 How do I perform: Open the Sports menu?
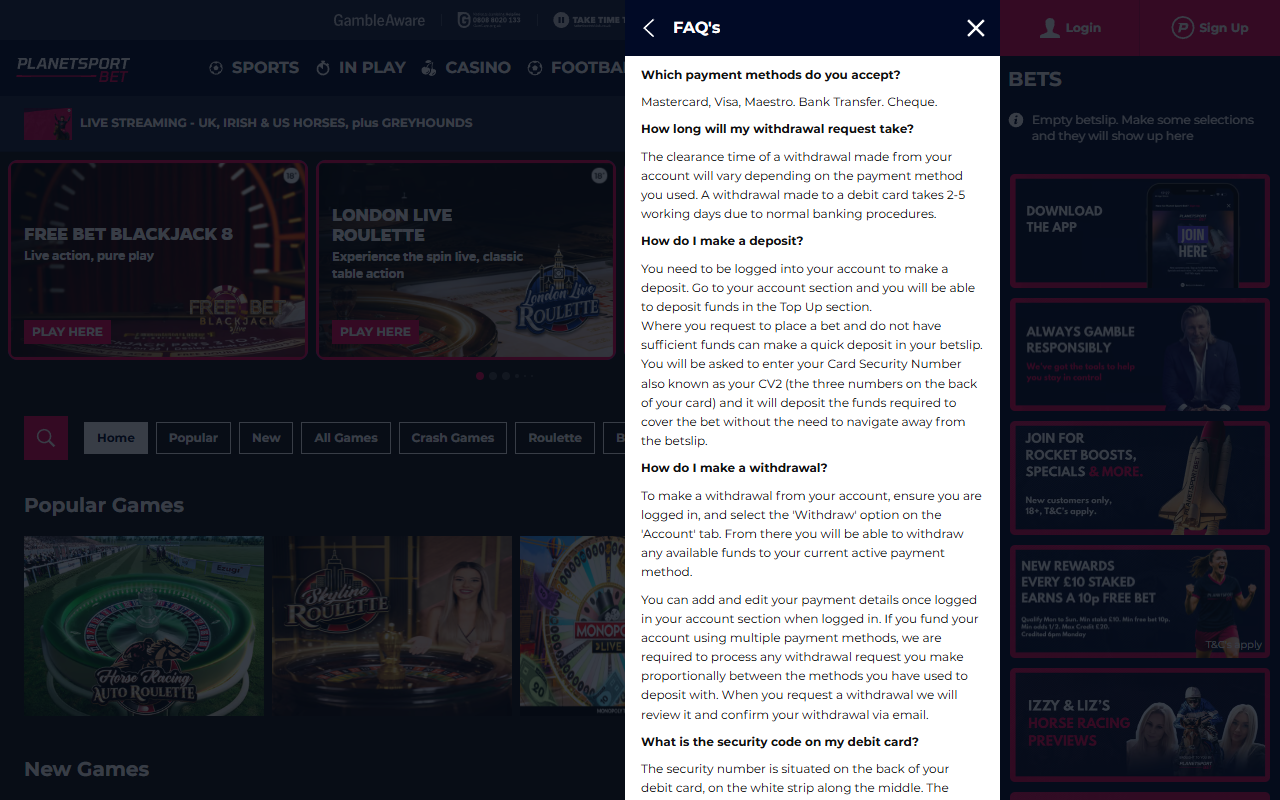pos(254,68)
